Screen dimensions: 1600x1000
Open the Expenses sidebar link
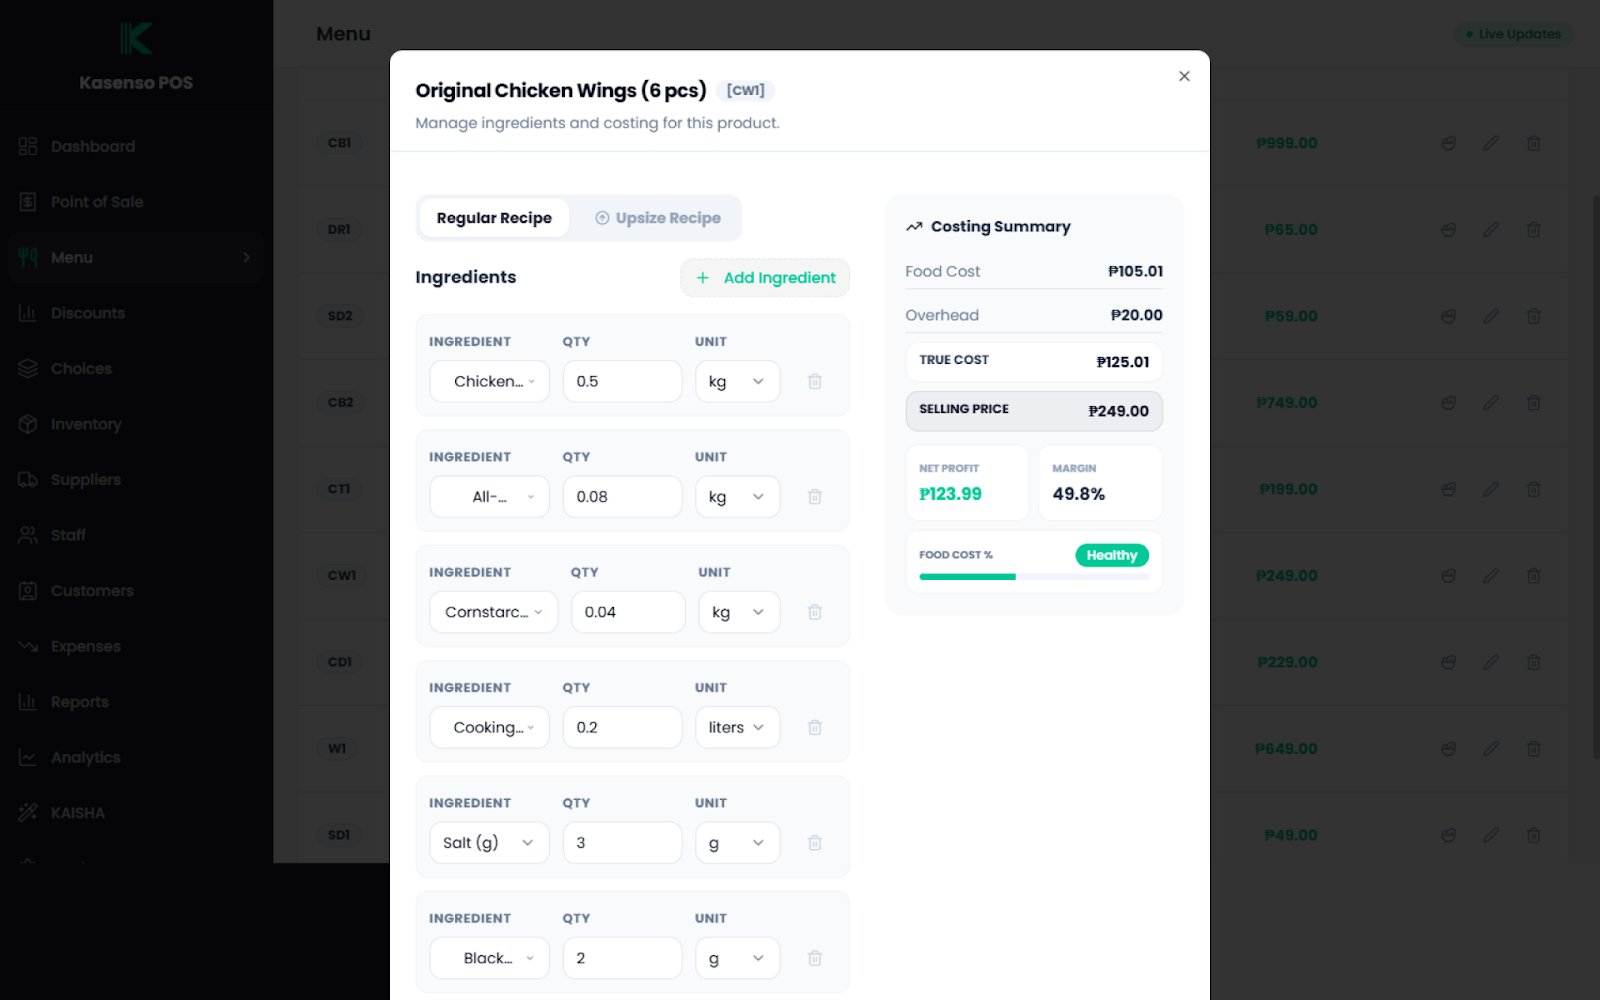tap(136, 647)
